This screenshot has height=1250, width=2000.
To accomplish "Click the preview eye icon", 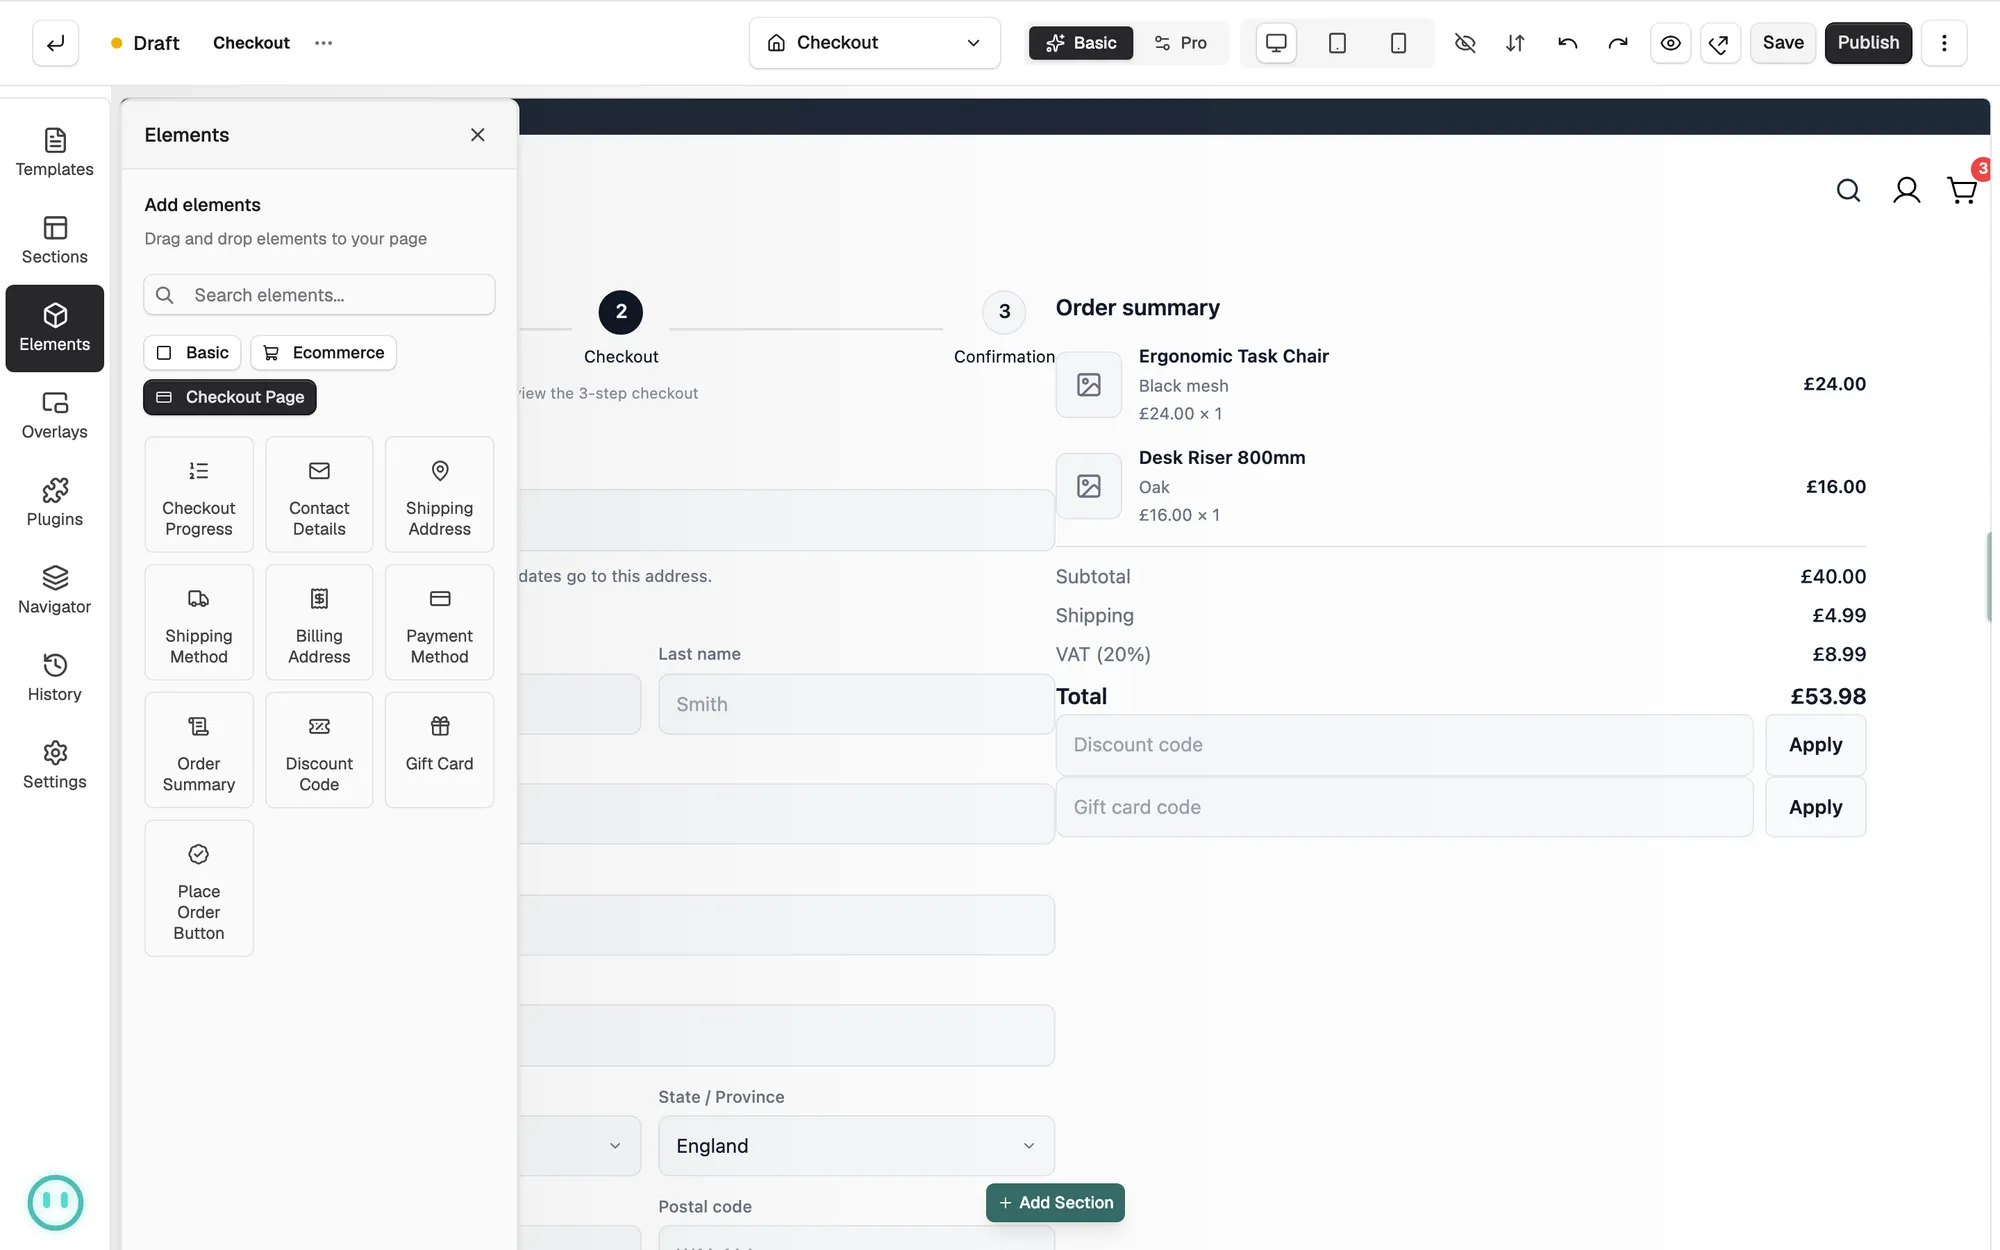I will point(1670,43).
